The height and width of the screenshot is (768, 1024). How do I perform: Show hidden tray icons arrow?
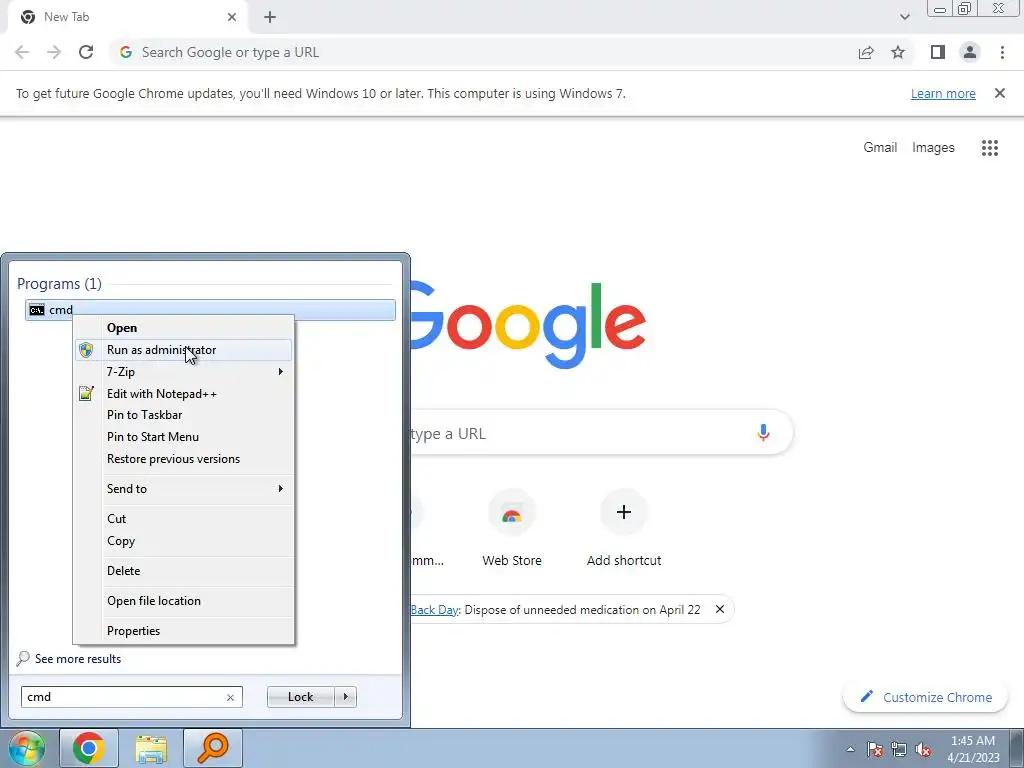(x=850, y=749)
